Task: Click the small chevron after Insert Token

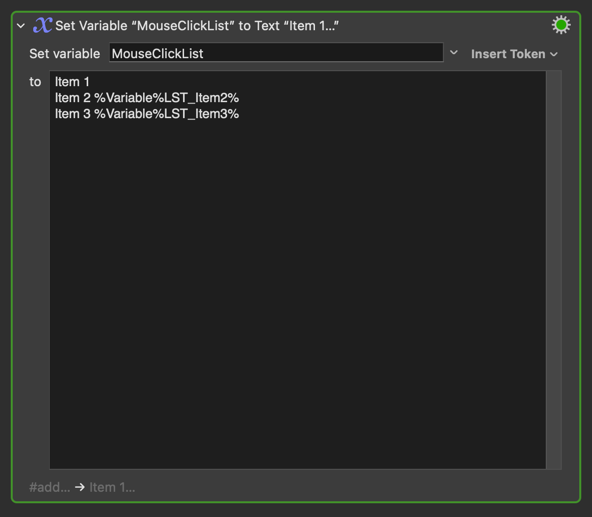Action: click(554, 54)
